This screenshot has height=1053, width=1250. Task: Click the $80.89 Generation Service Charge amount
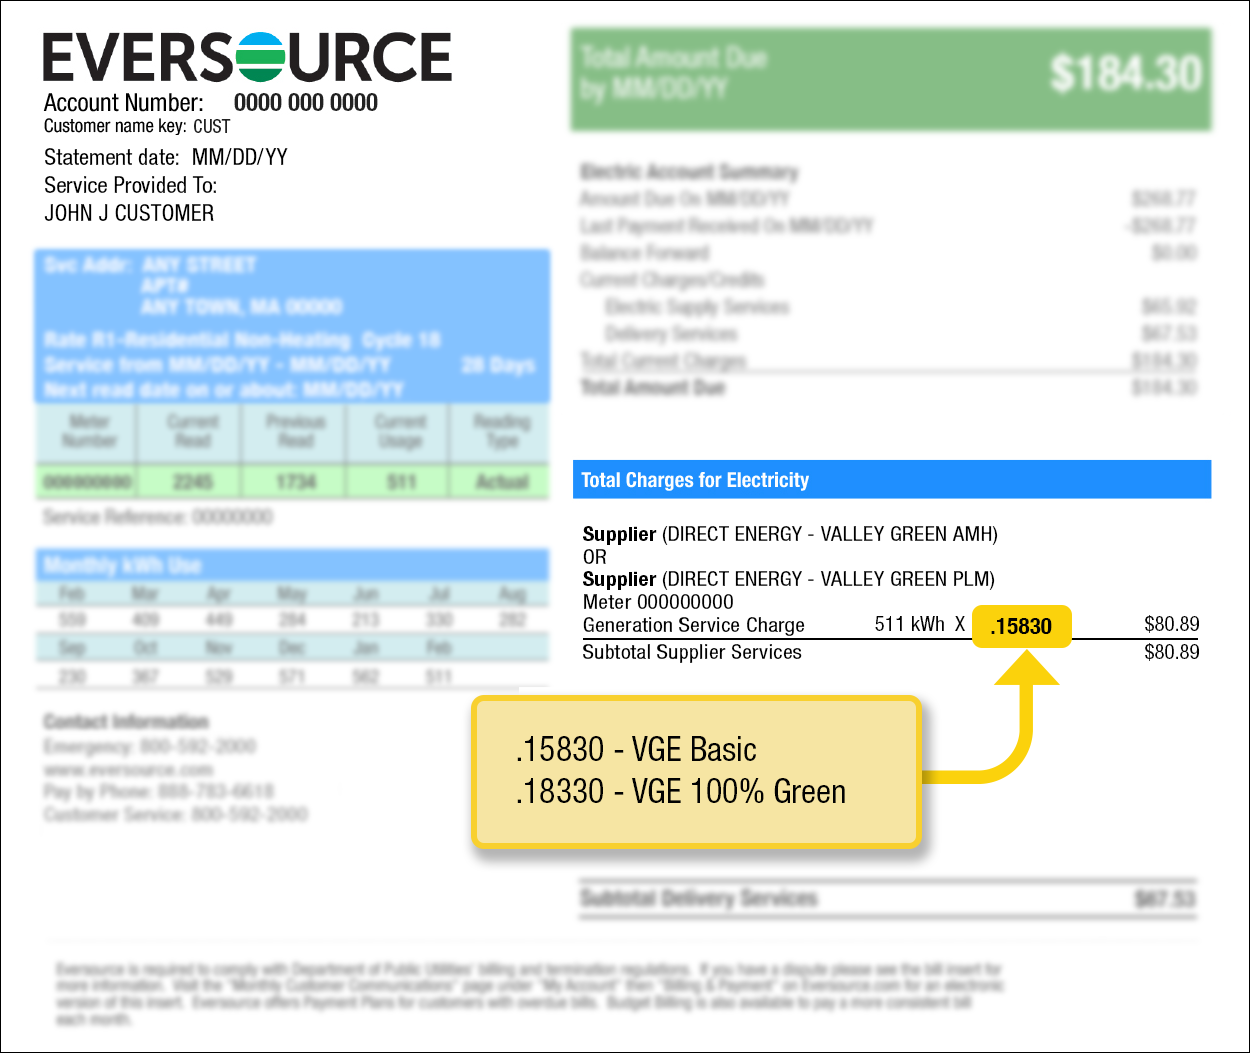coord(1172,625)
